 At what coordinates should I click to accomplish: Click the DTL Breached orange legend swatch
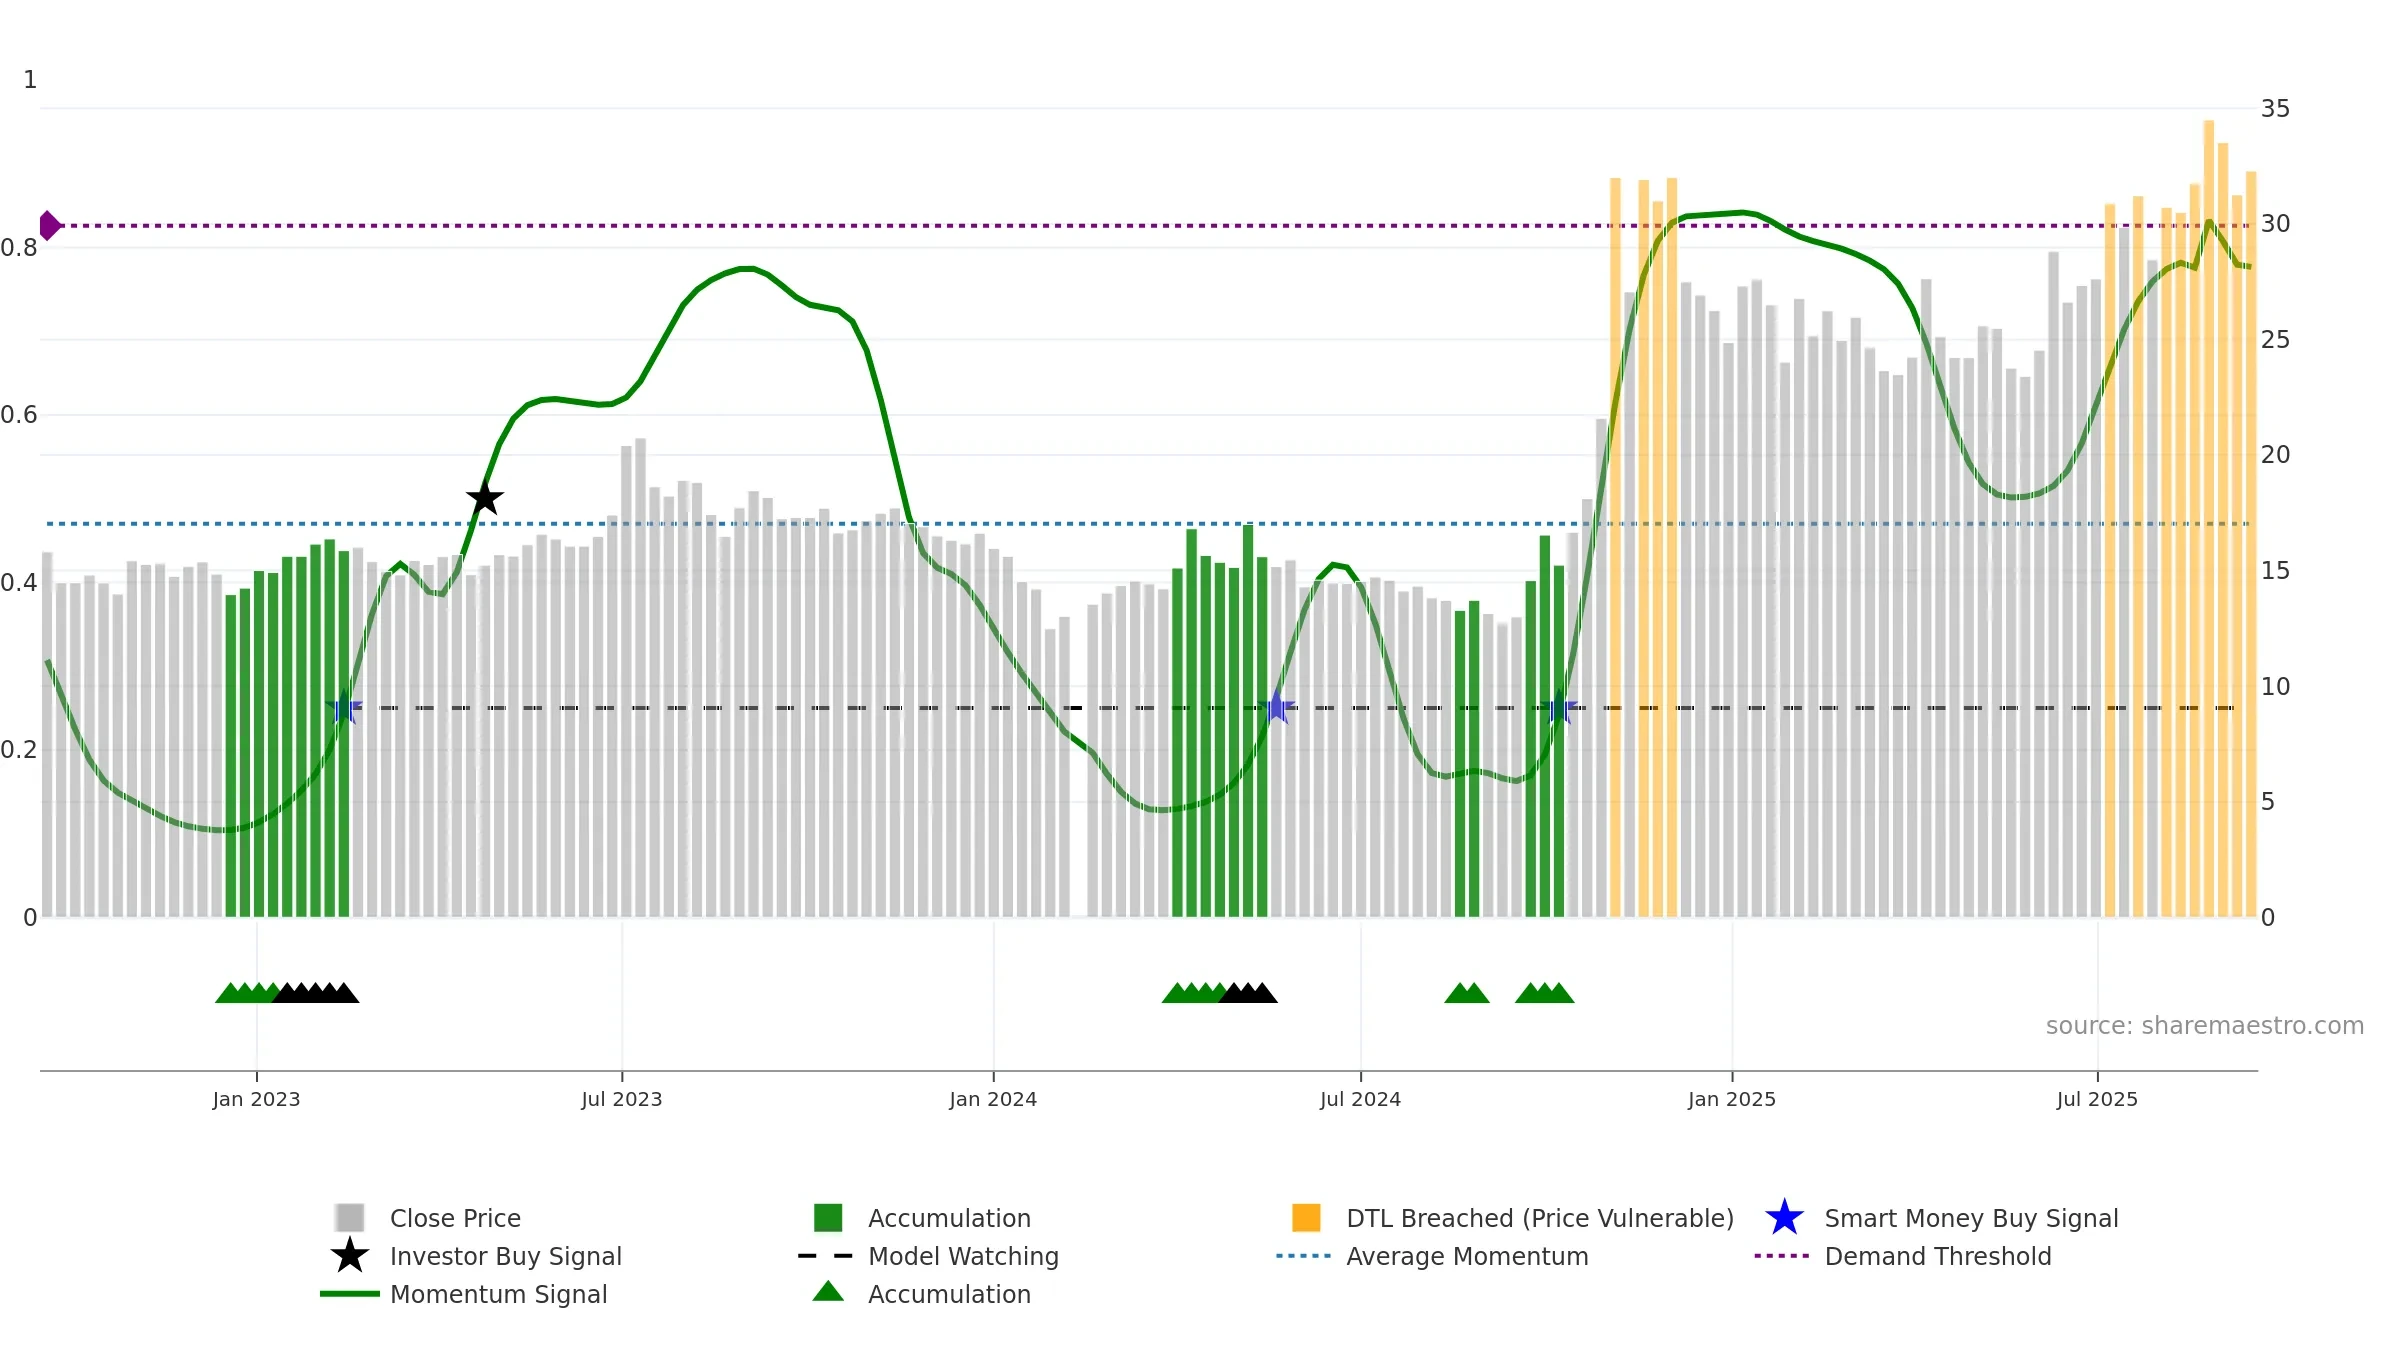1306,1217
